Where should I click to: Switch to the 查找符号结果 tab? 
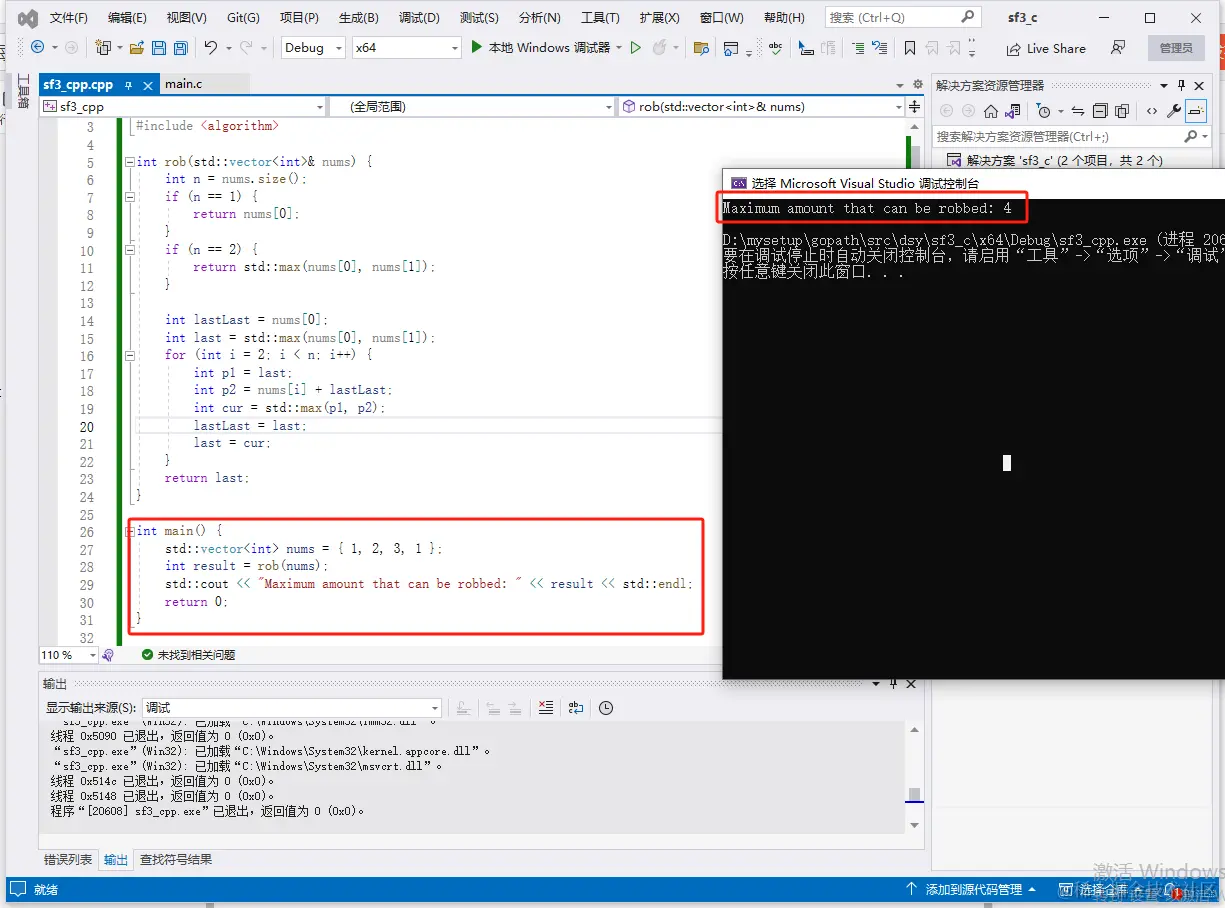click(176, 860)
